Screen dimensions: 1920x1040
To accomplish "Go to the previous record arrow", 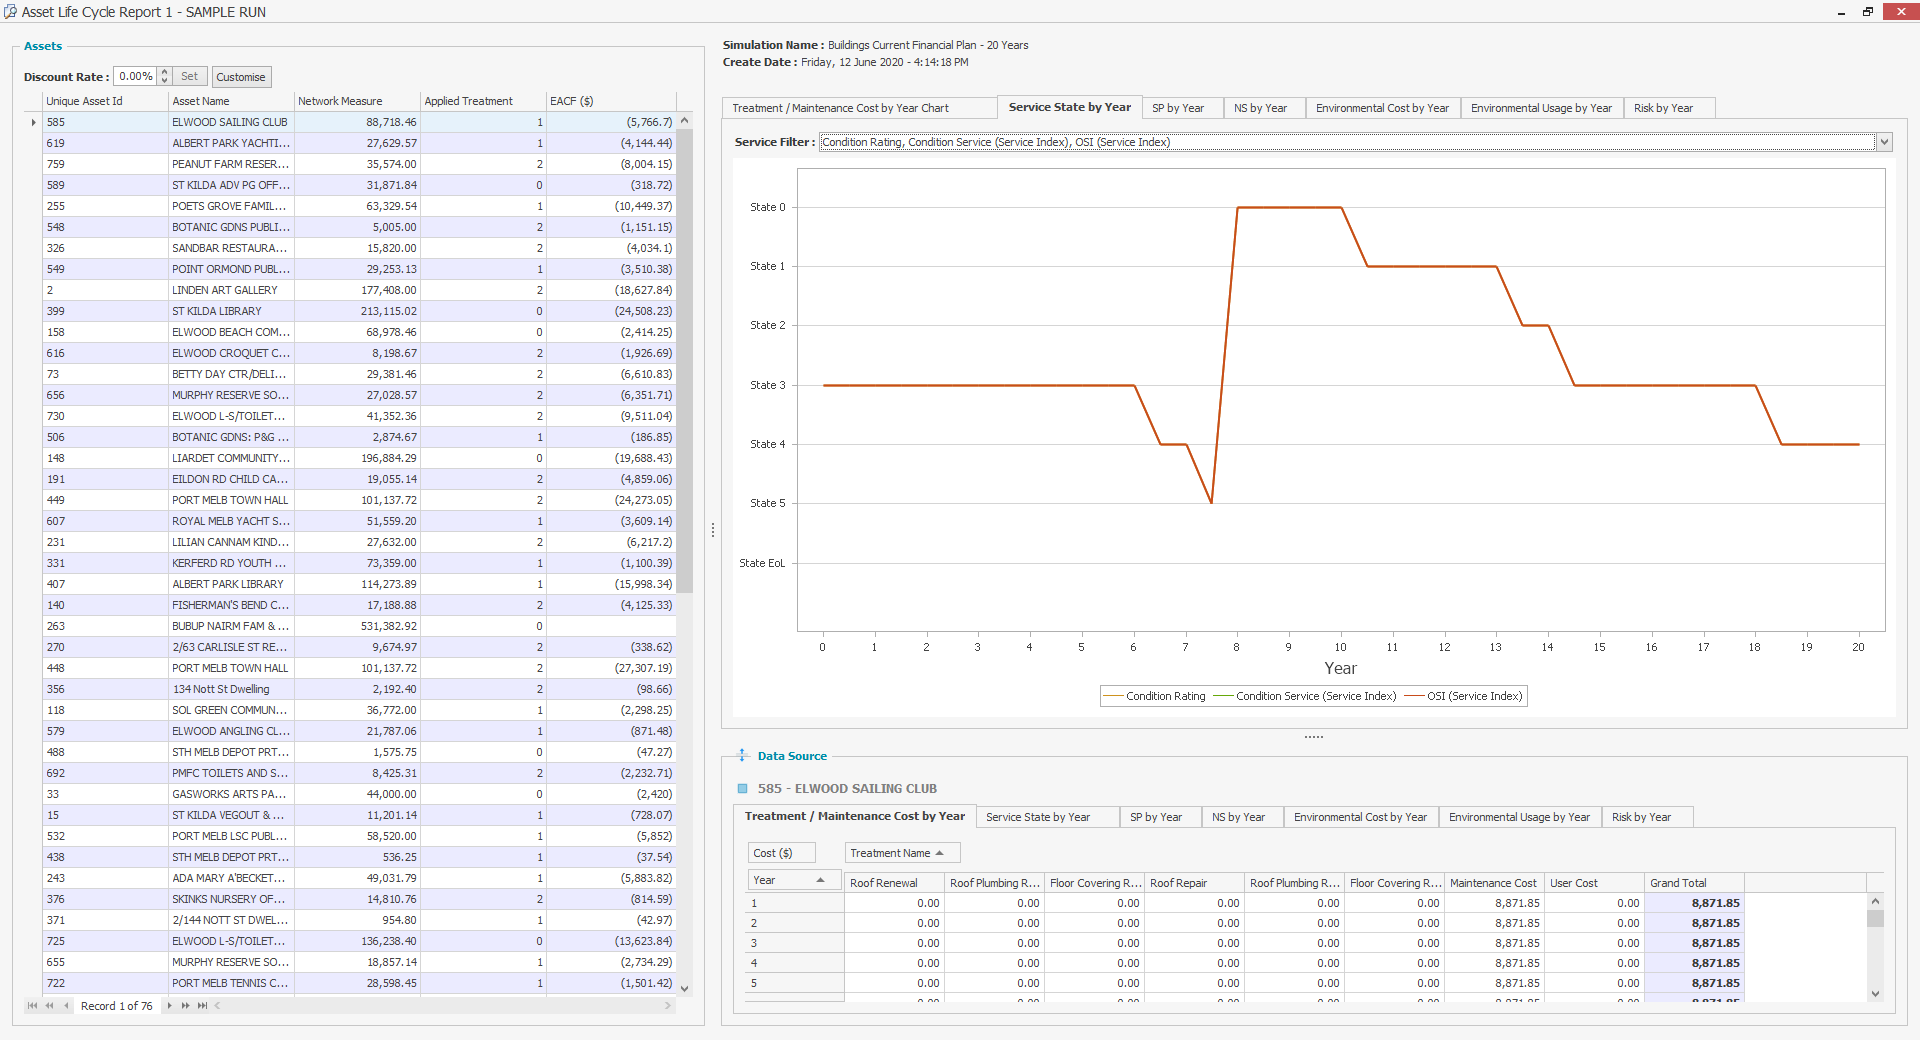I will click(66, 1006).
